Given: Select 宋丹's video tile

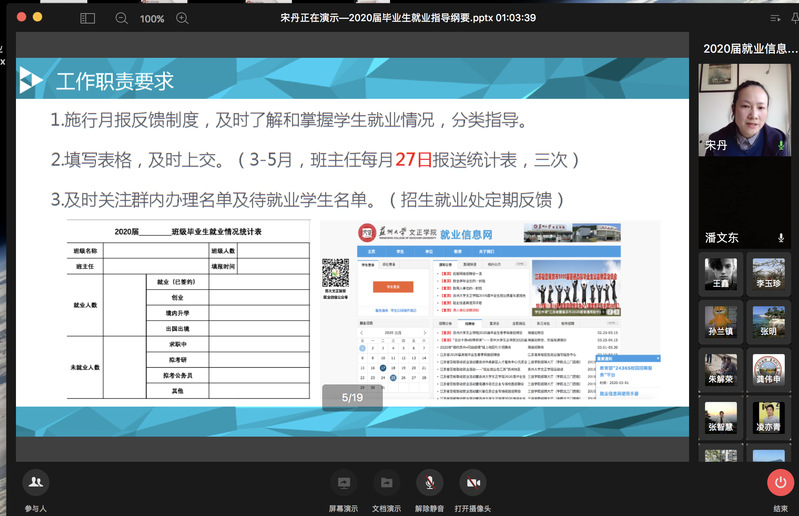Looking at the screenshot, I should pyautogui.click(x=743, y=108).
